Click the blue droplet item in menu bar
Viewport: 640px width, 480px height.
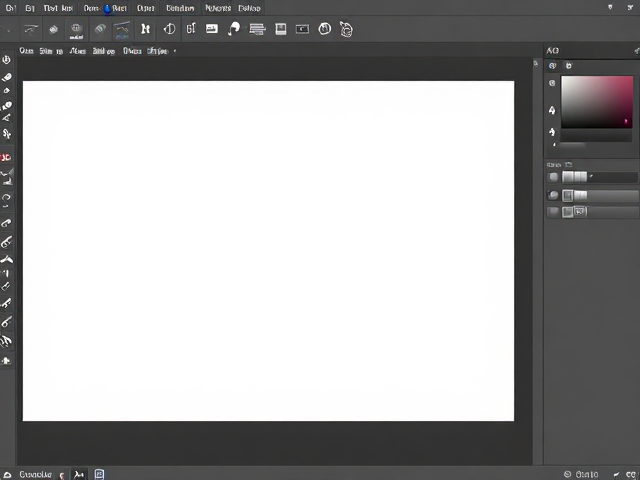pyautogui.click(x=107, y=9)
